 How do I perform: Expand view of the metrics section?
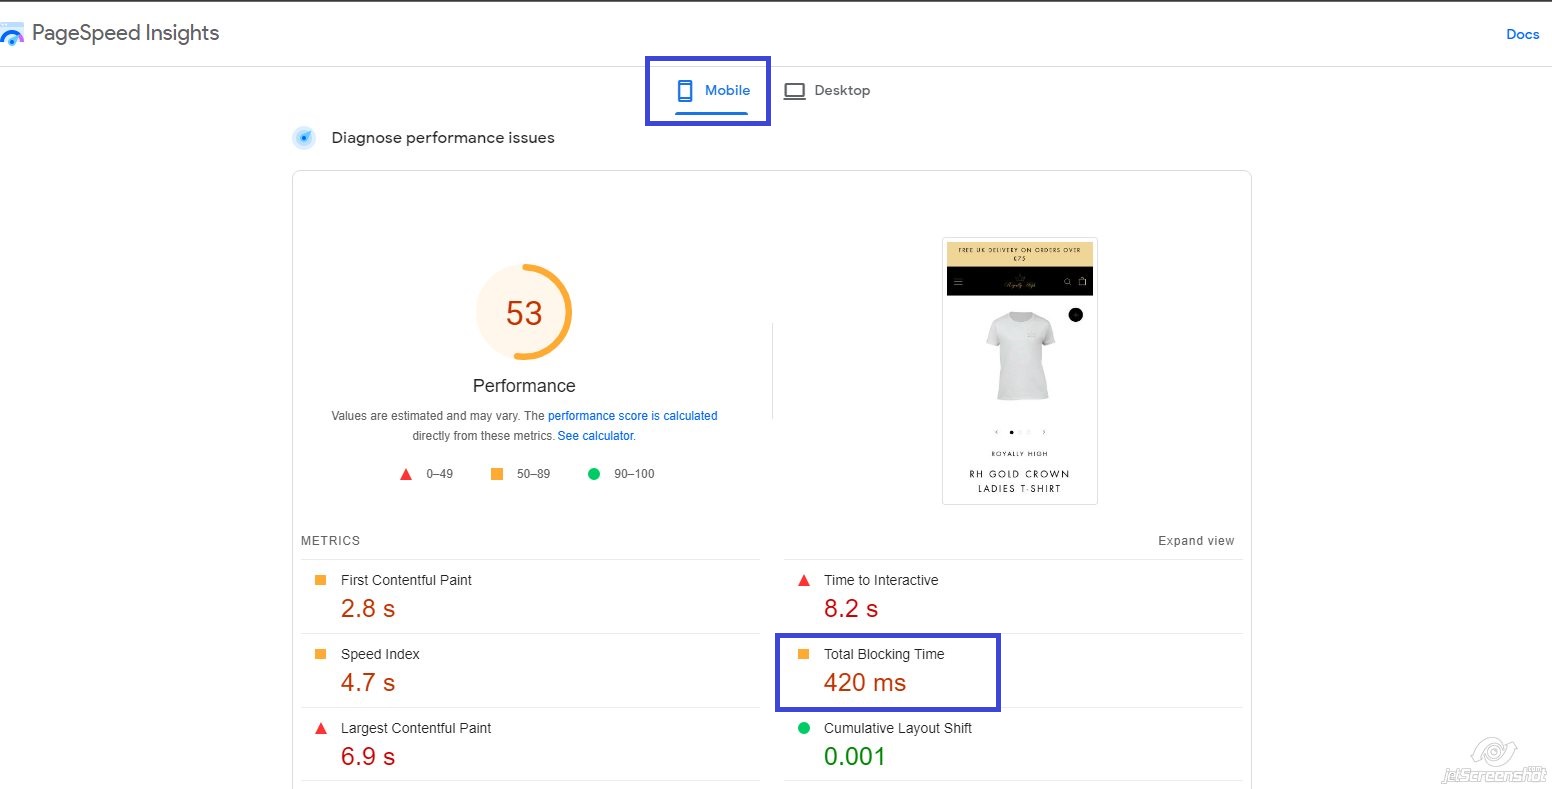tap(1196, 541)
